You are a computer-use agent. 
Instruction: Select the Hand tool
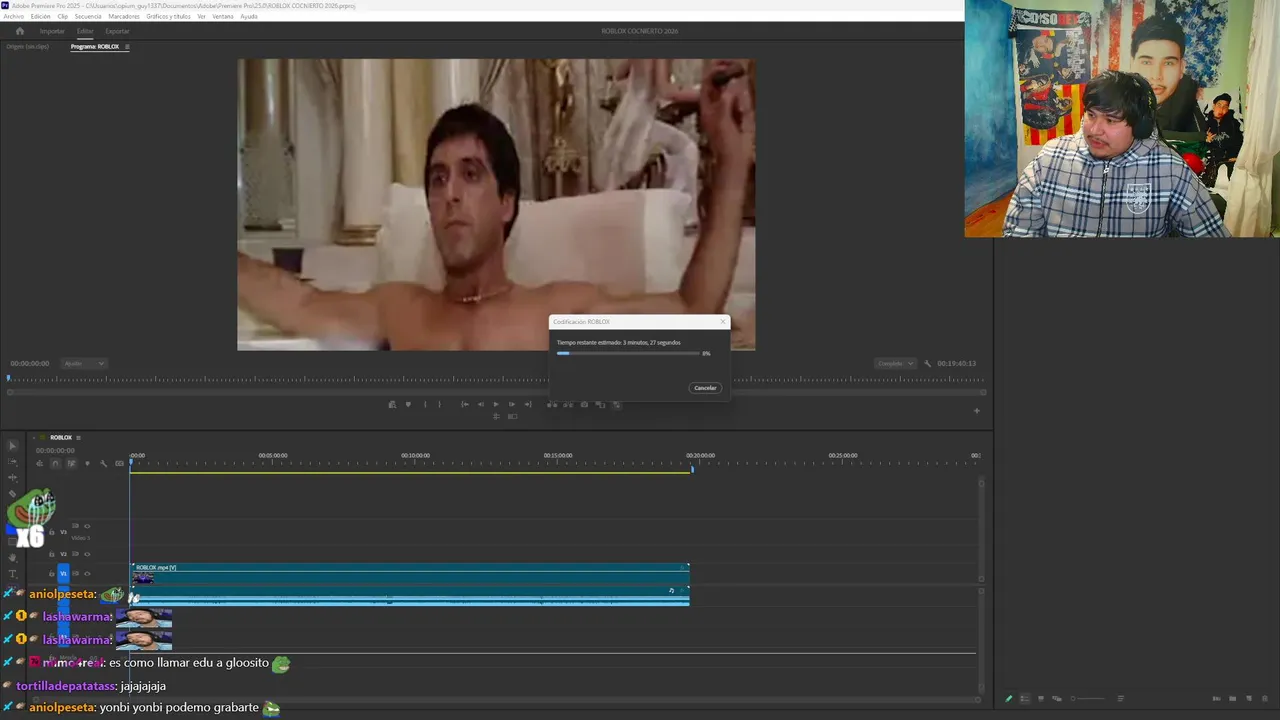pos(12,557)
